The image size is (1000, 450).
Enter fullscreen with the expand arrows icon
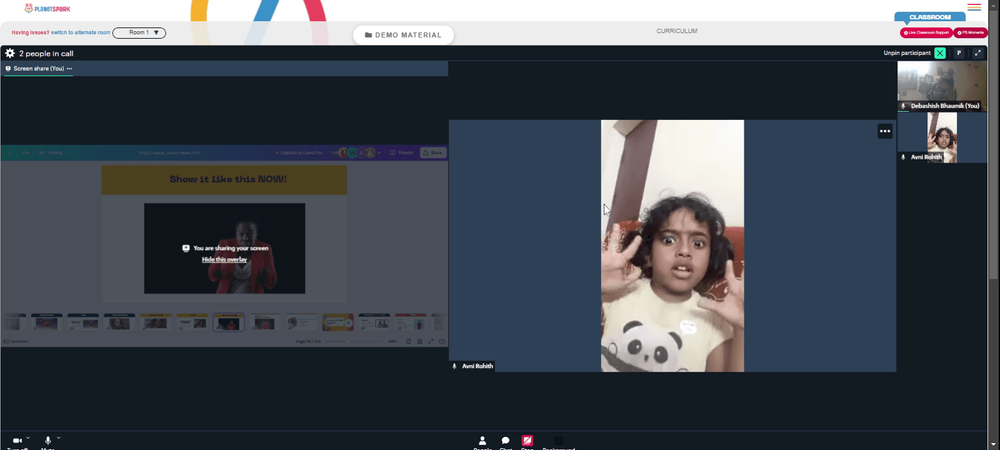click(x=978, y=53)
